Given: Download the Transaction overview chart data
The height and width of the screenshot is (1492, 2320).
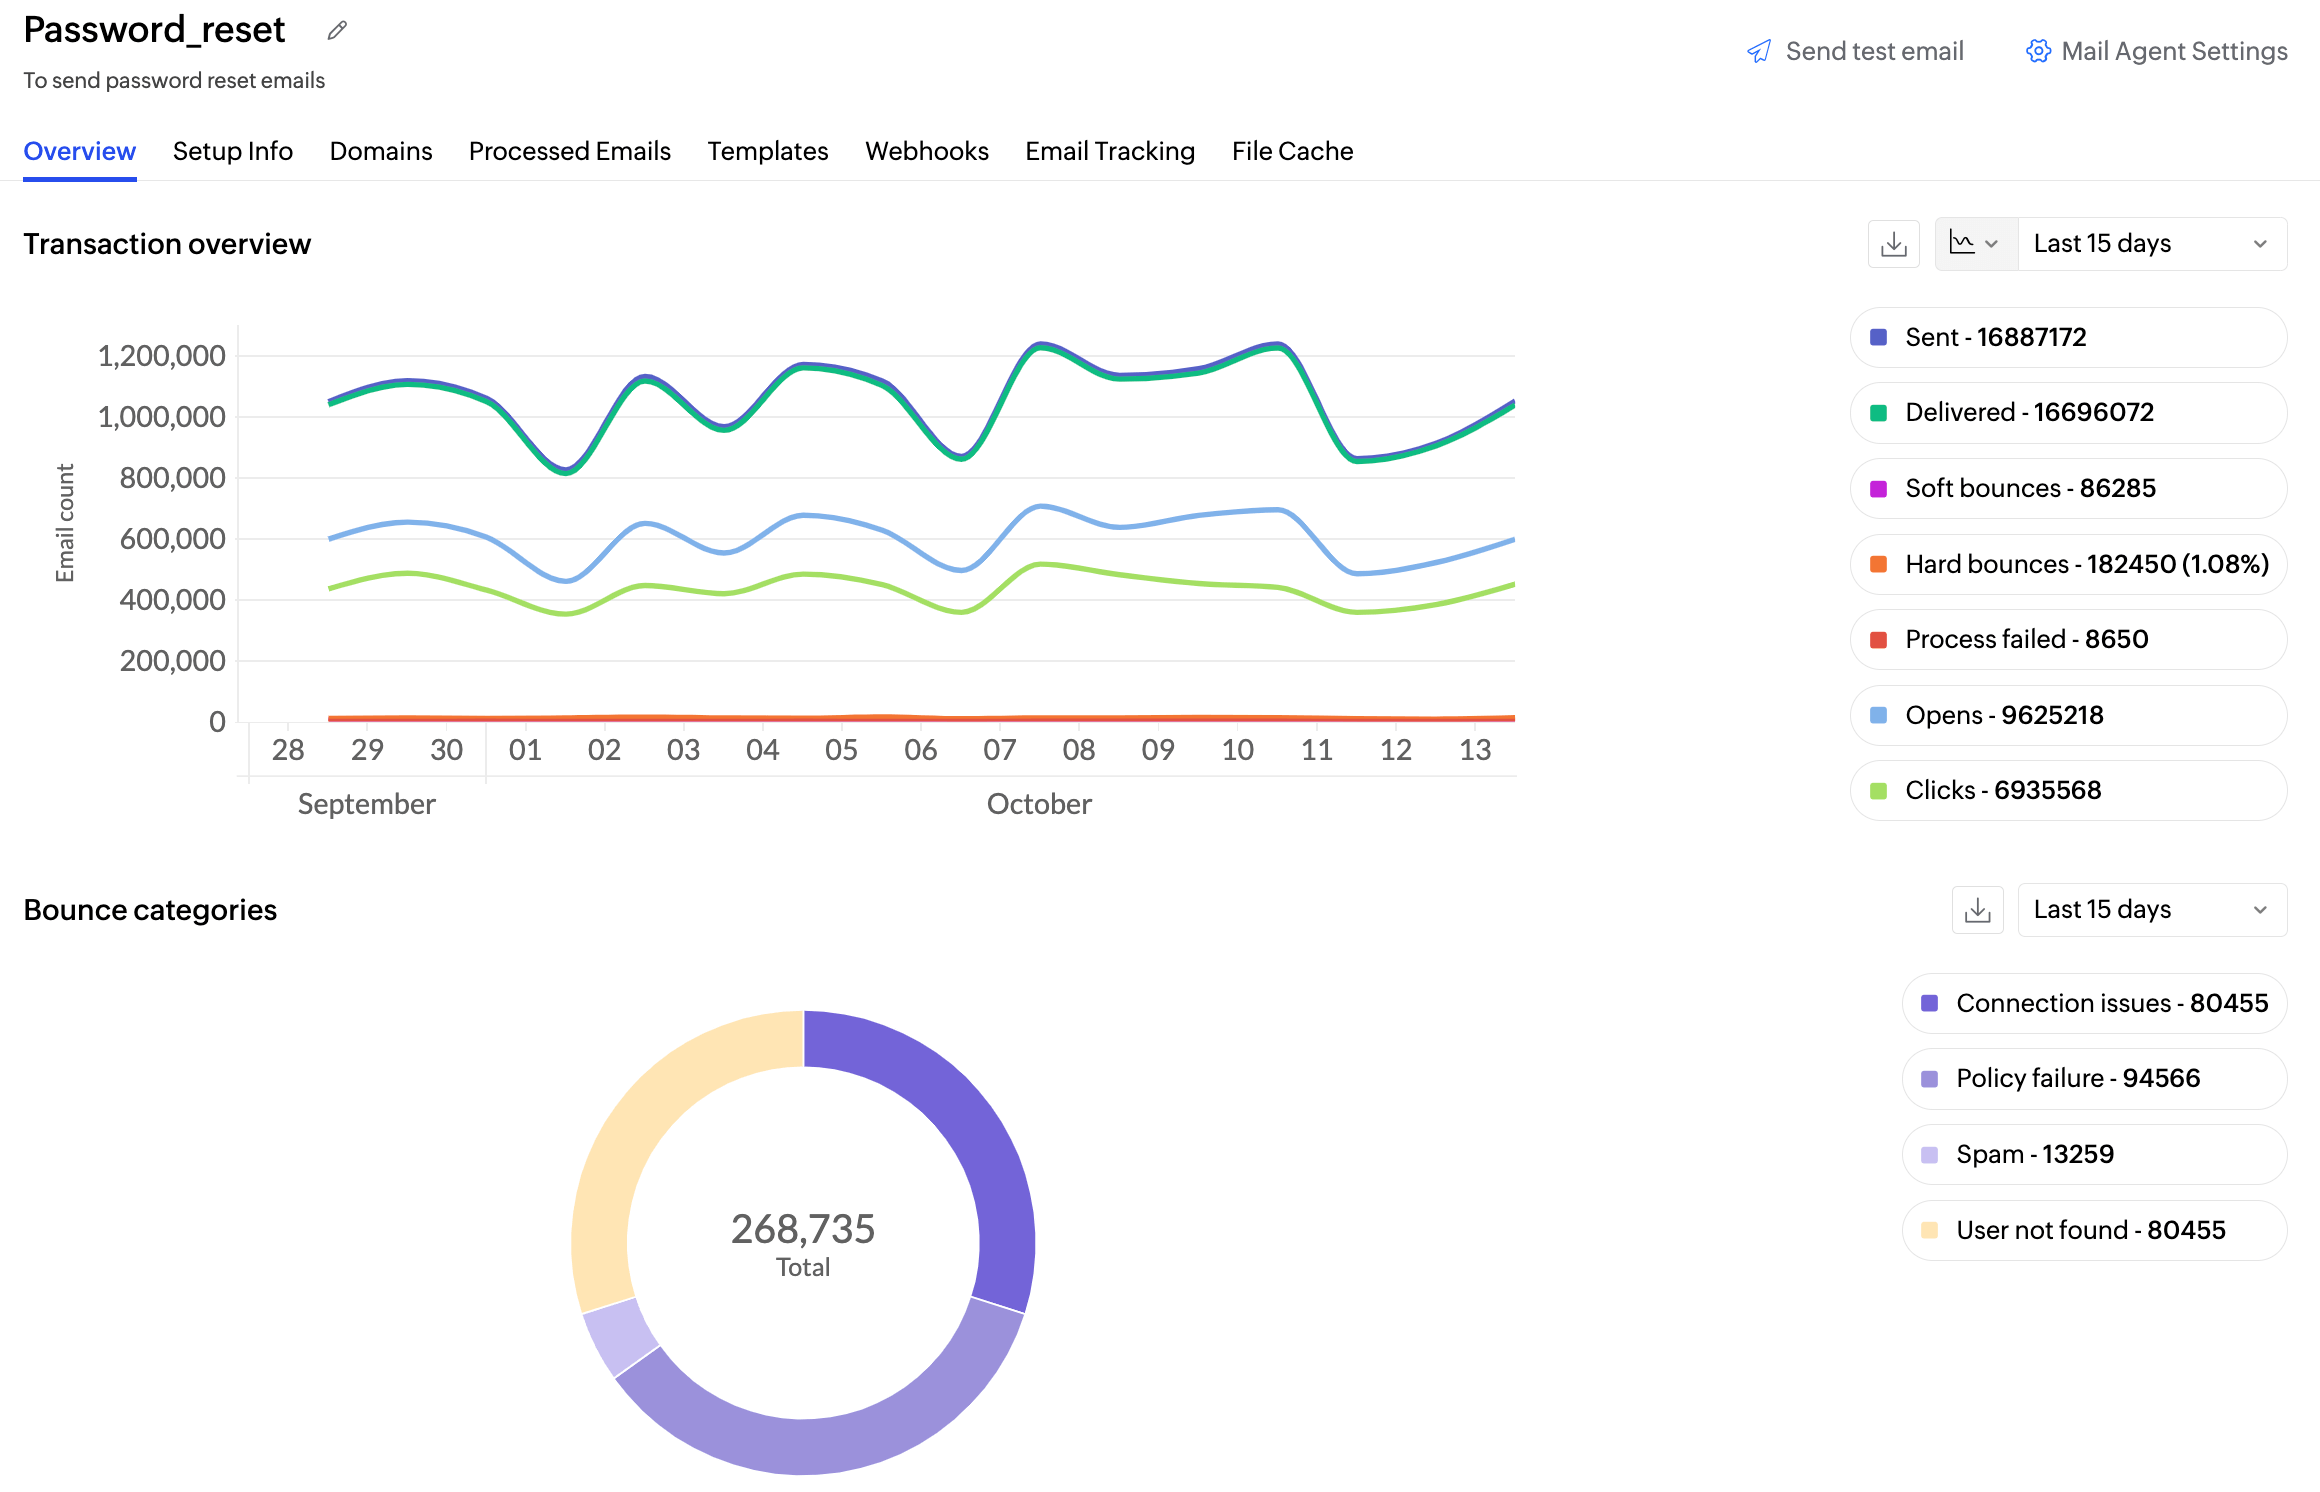Looking at the screenshot, I should coord(1894,244).
